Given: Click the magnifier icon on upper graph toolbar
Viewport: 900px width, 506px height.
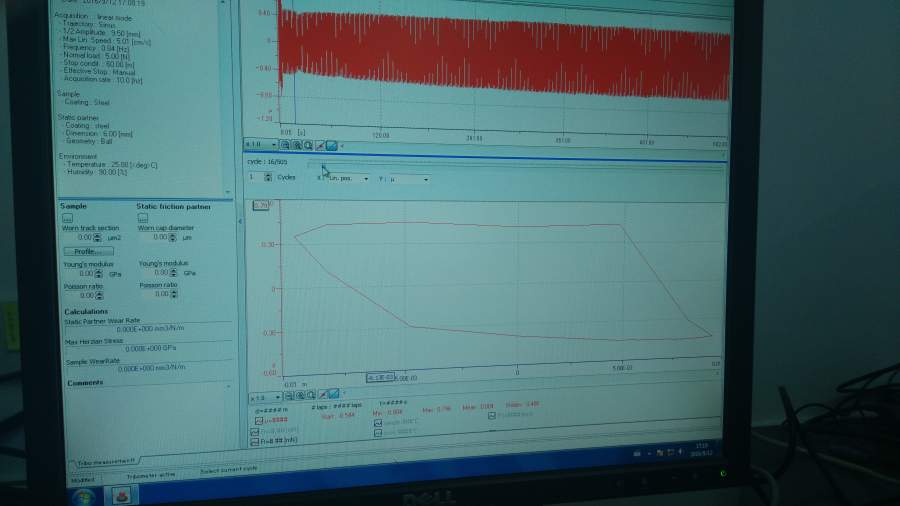Looking at the screenshot, I should tap(308, 145).
